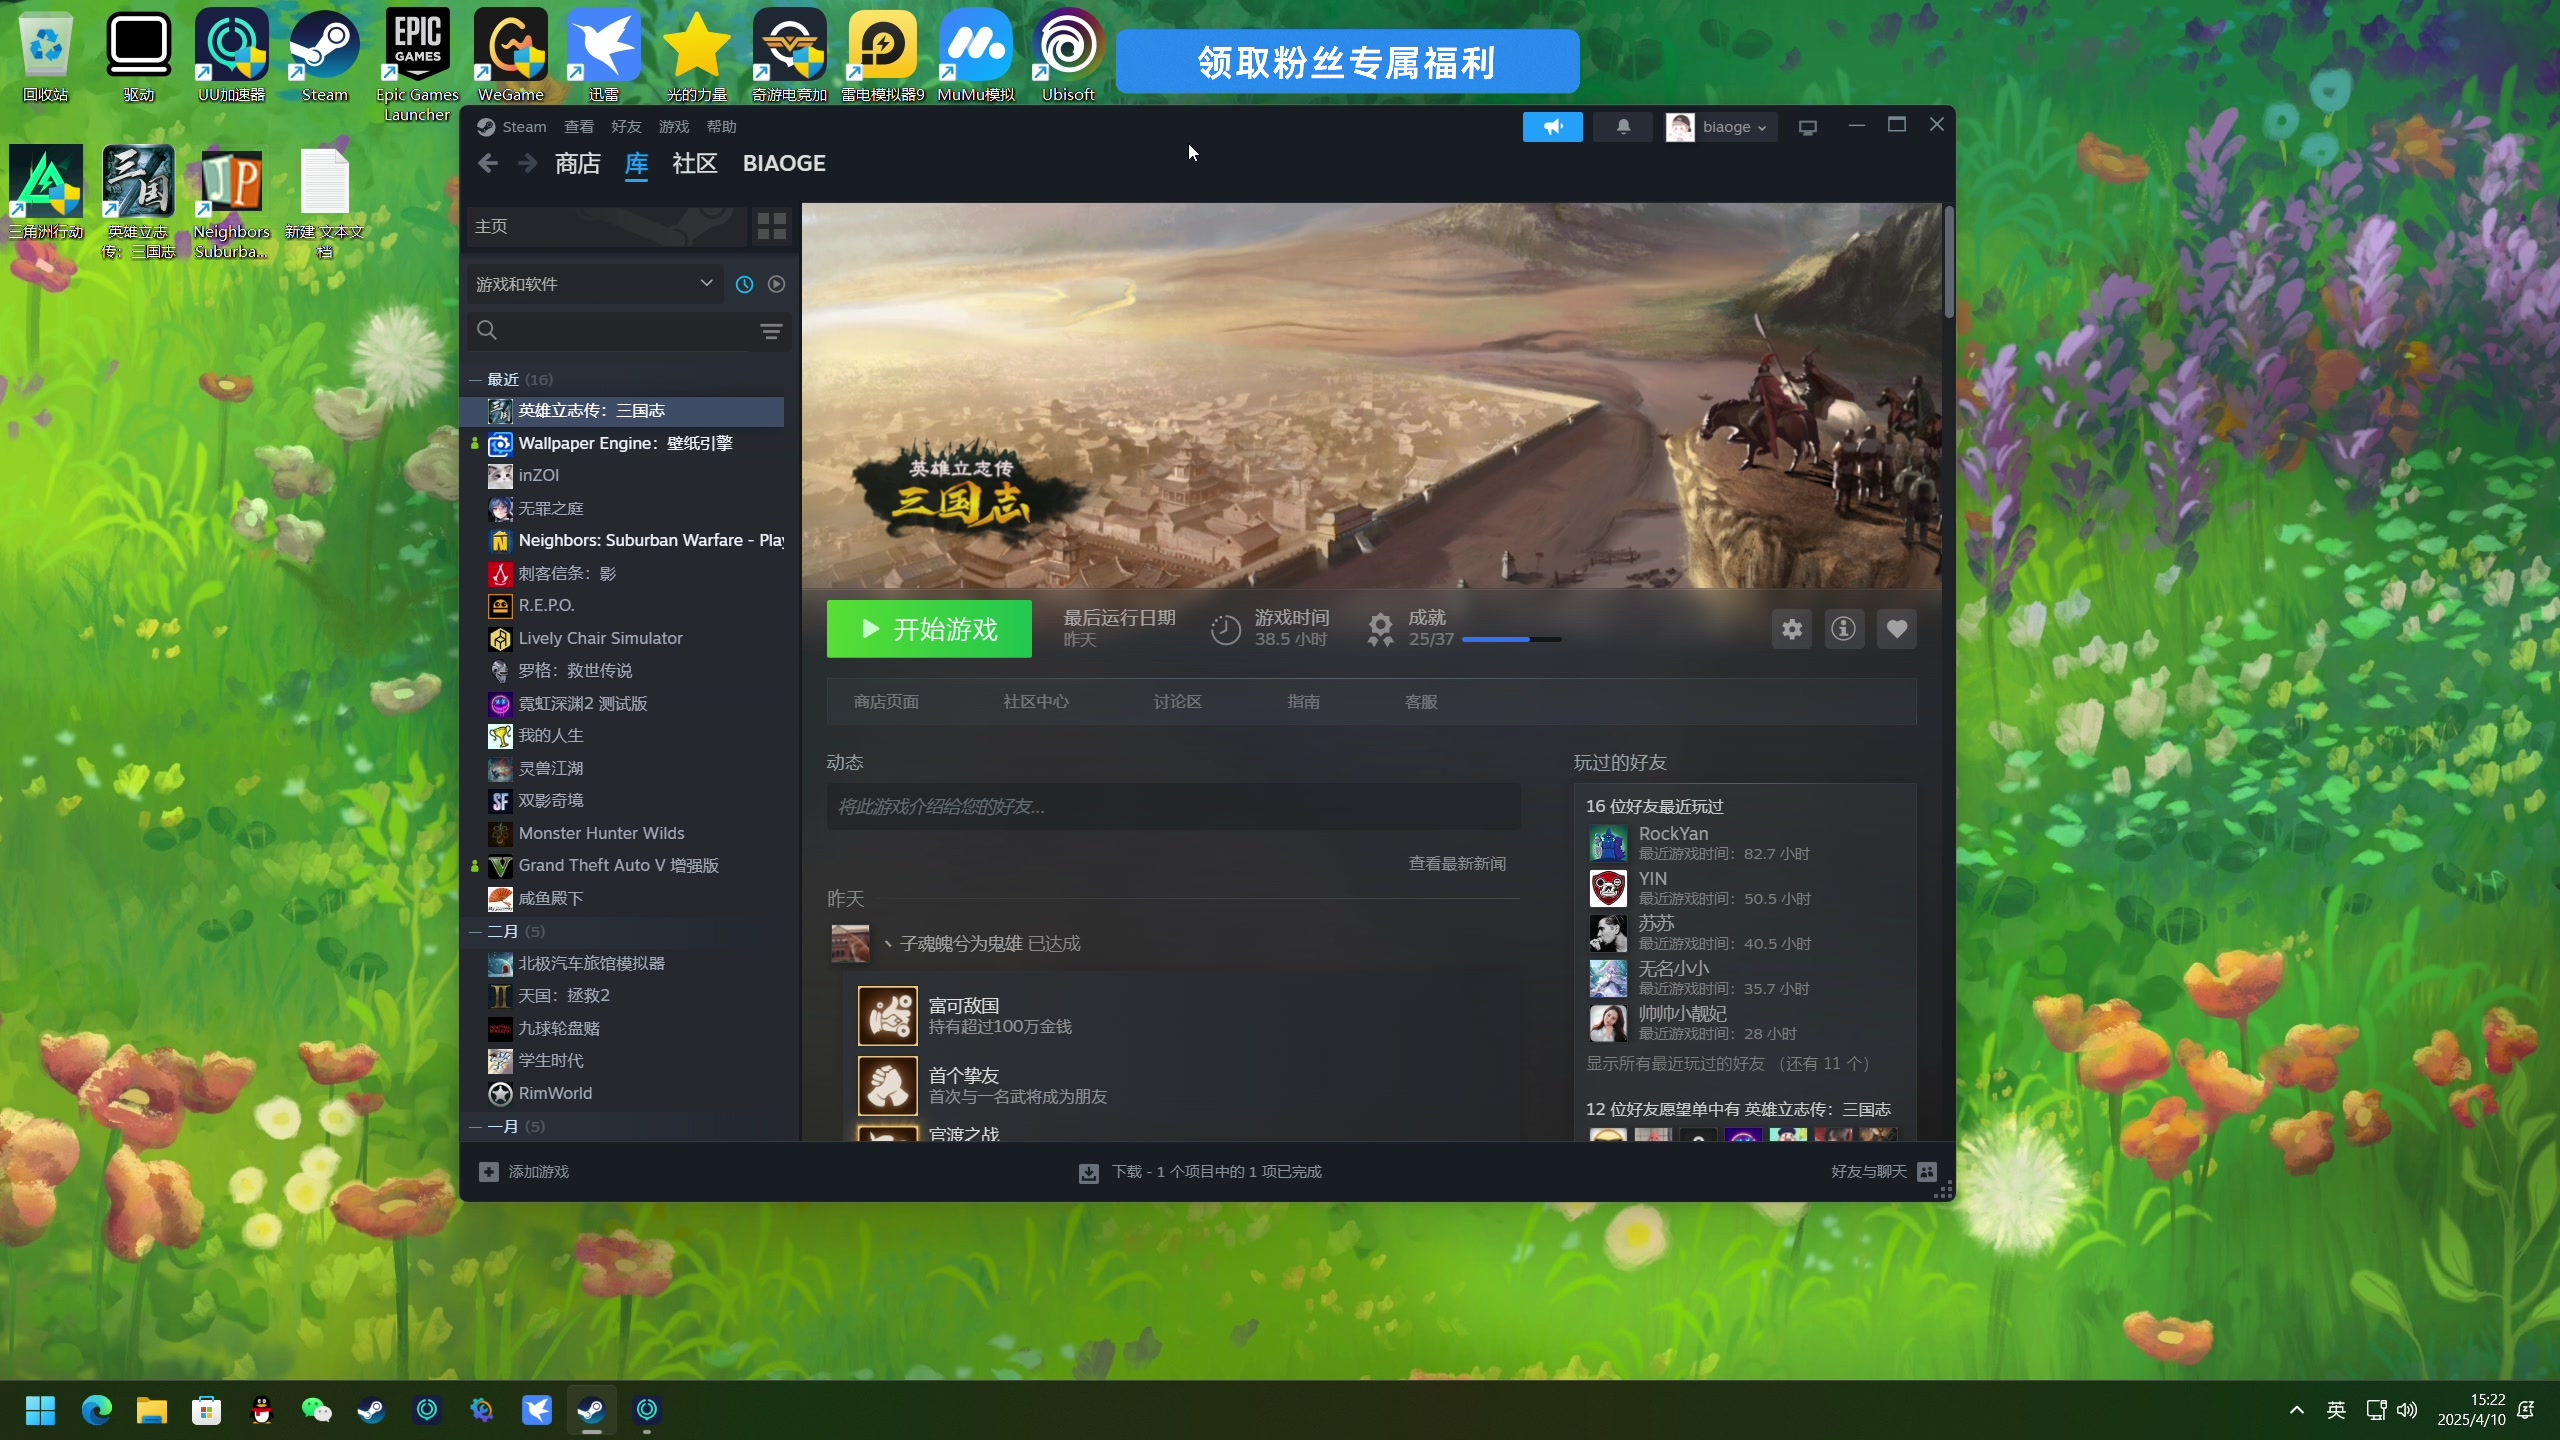Open Microsoft Edge from the taskbar
The width and height of the screenshot is (2560, 1440).
(x=96, y=1410)
